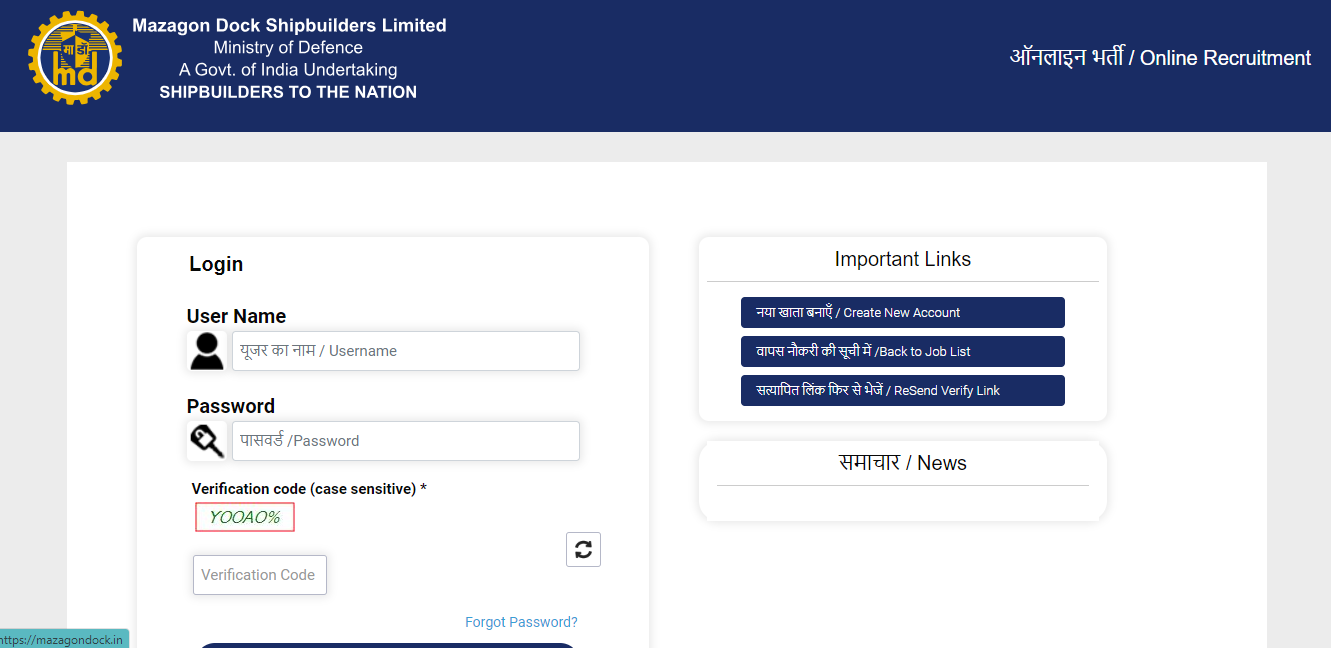This screenshot has height=648, width=1331.
Task: Go Back to Job List
Action: [903, 351]
